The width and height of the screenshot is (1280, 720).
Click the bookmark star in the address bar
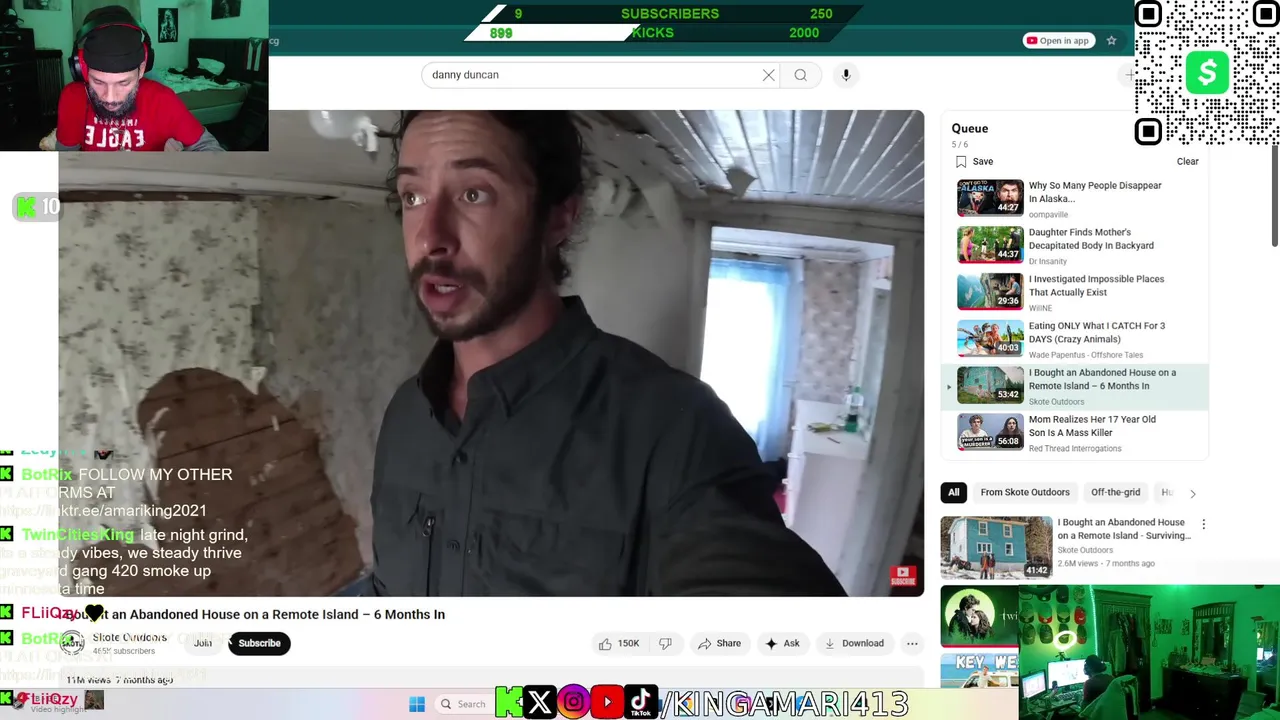click(x=1111, y=41)
